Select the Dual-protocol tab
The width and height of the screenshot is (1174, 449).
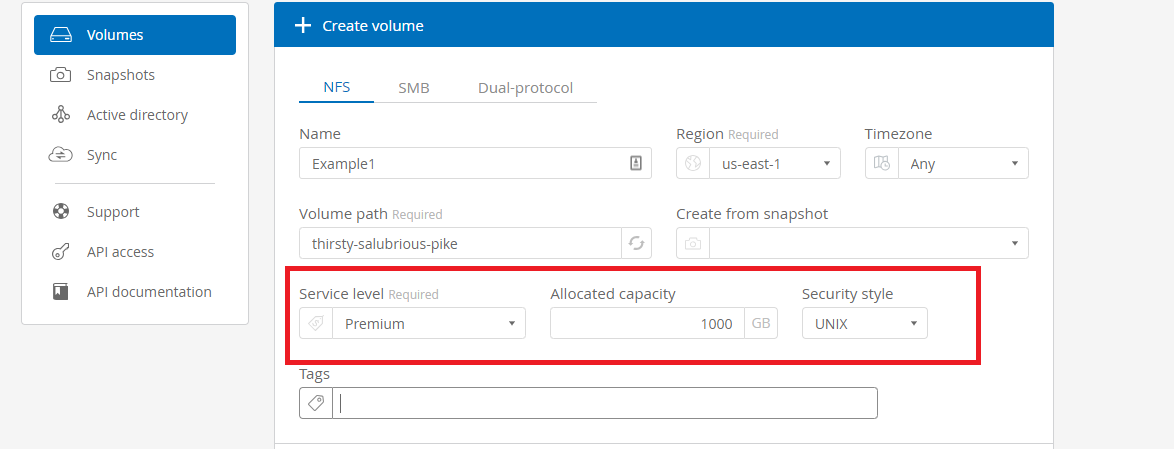pos(525,88)
